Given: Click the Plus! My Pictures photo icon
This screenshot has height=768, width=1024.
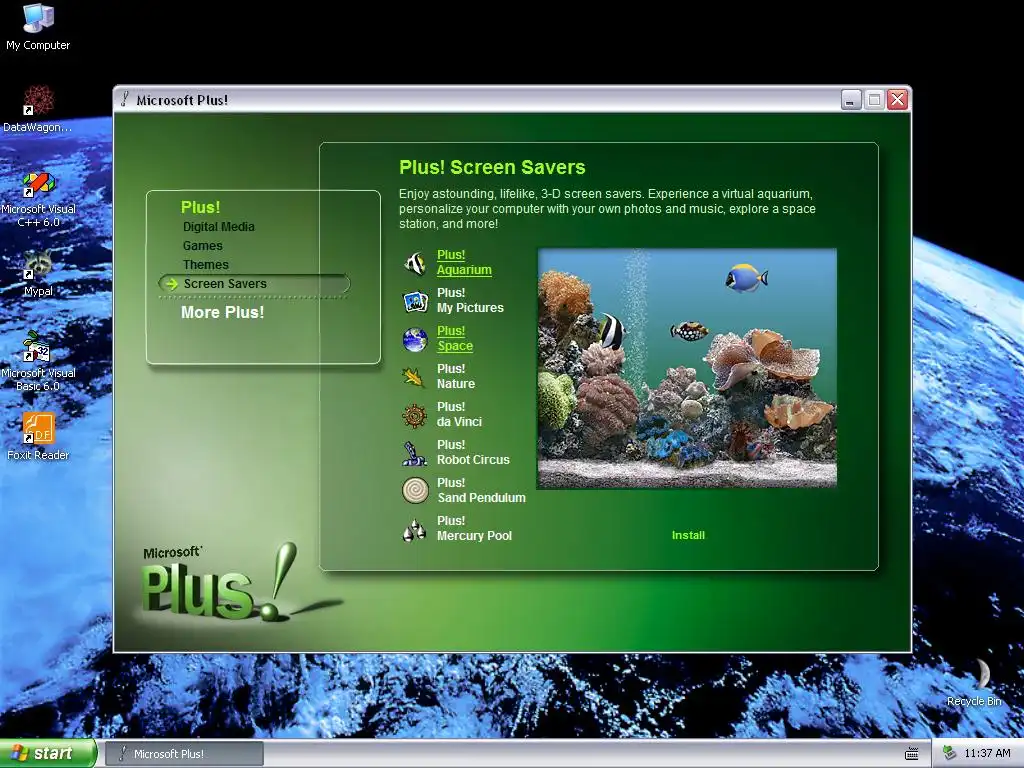Looking at the screenshot, I should click(415, 301).
